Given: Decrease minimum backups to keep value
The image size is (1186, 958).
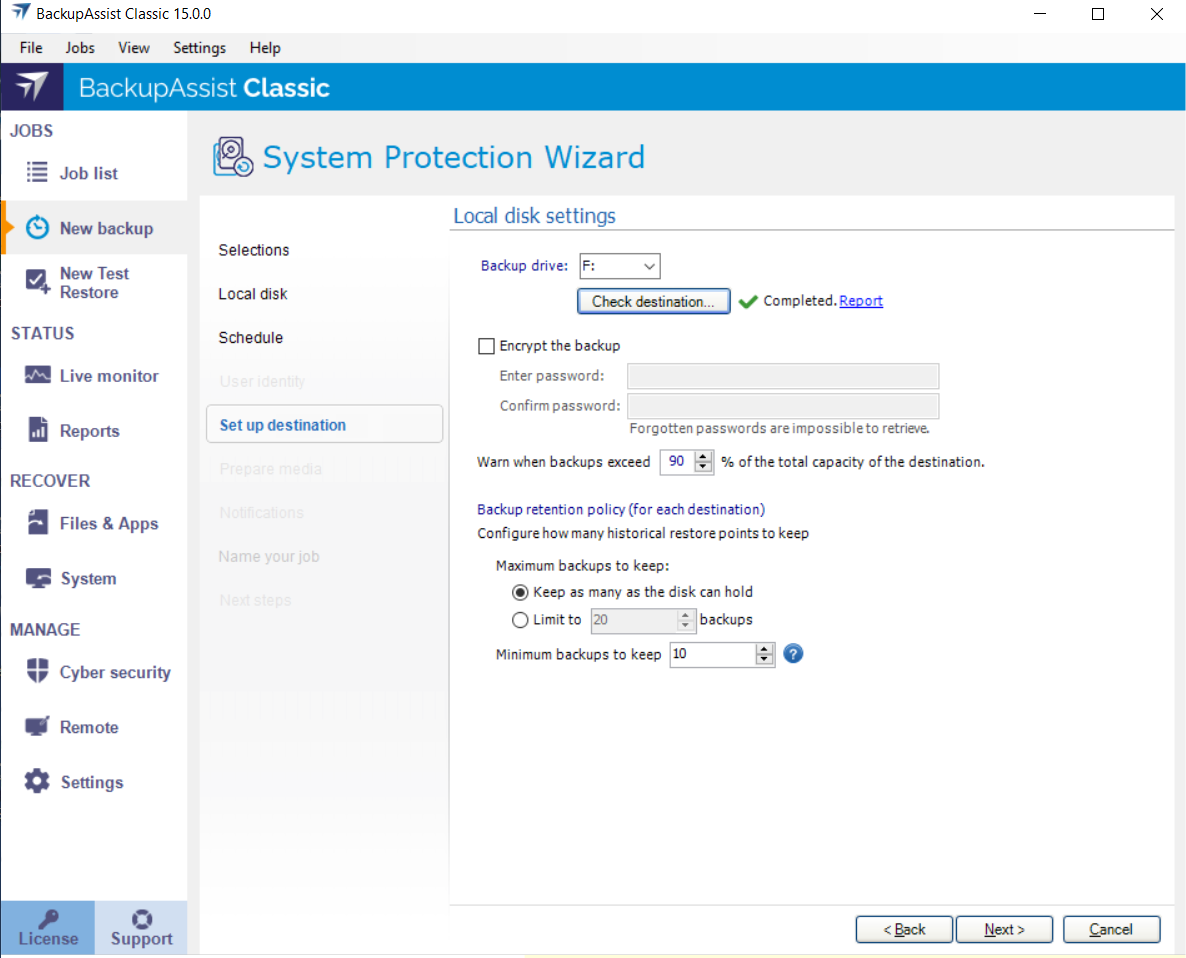Looking at the screenshot, I should pyautogui.click(x=765, y=660).
